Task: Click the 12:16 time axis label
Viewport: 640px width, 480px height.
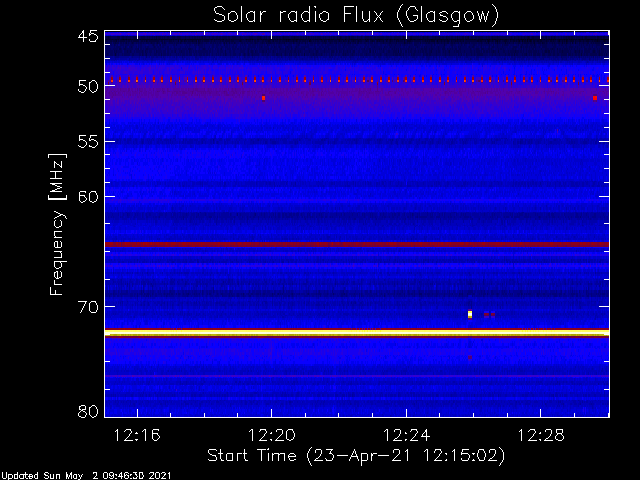Action: point(137,435)
